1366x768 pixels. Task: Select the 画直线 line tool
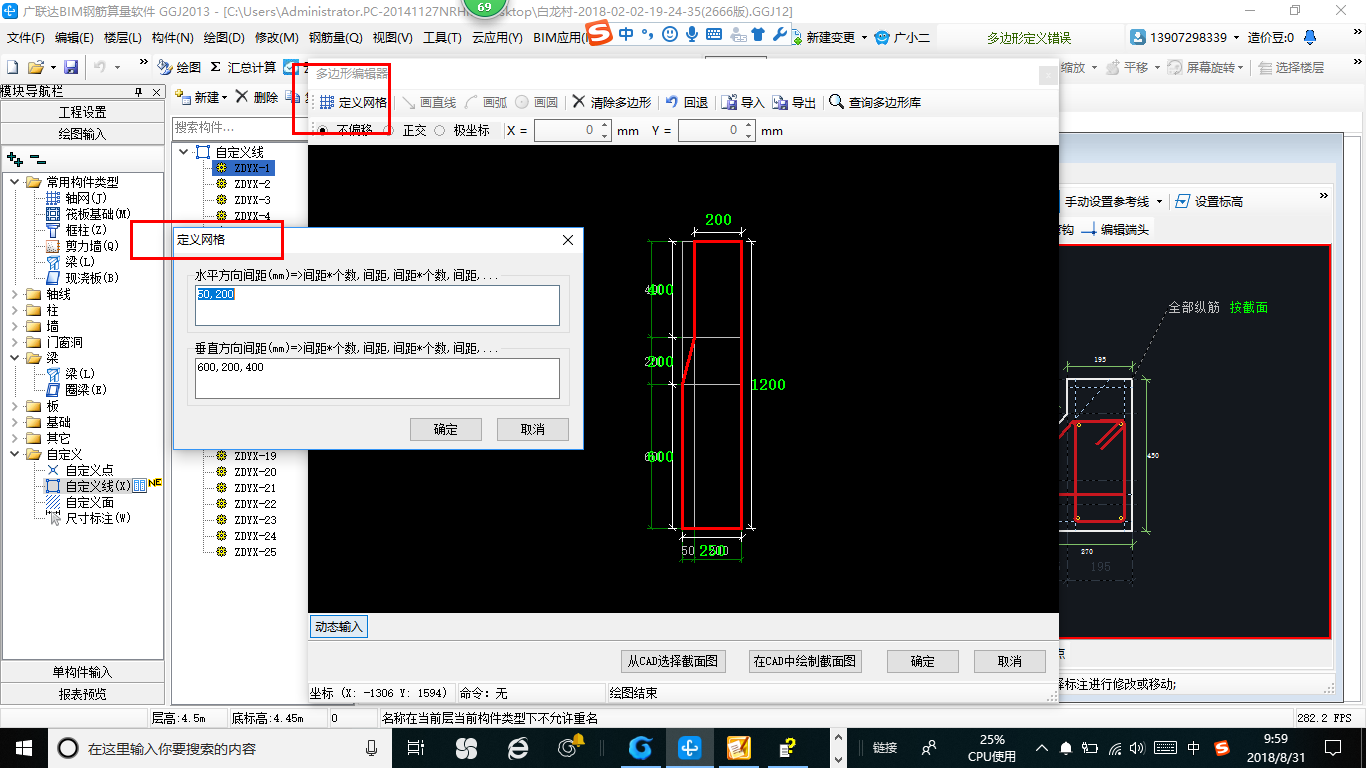tap(429, 102)
